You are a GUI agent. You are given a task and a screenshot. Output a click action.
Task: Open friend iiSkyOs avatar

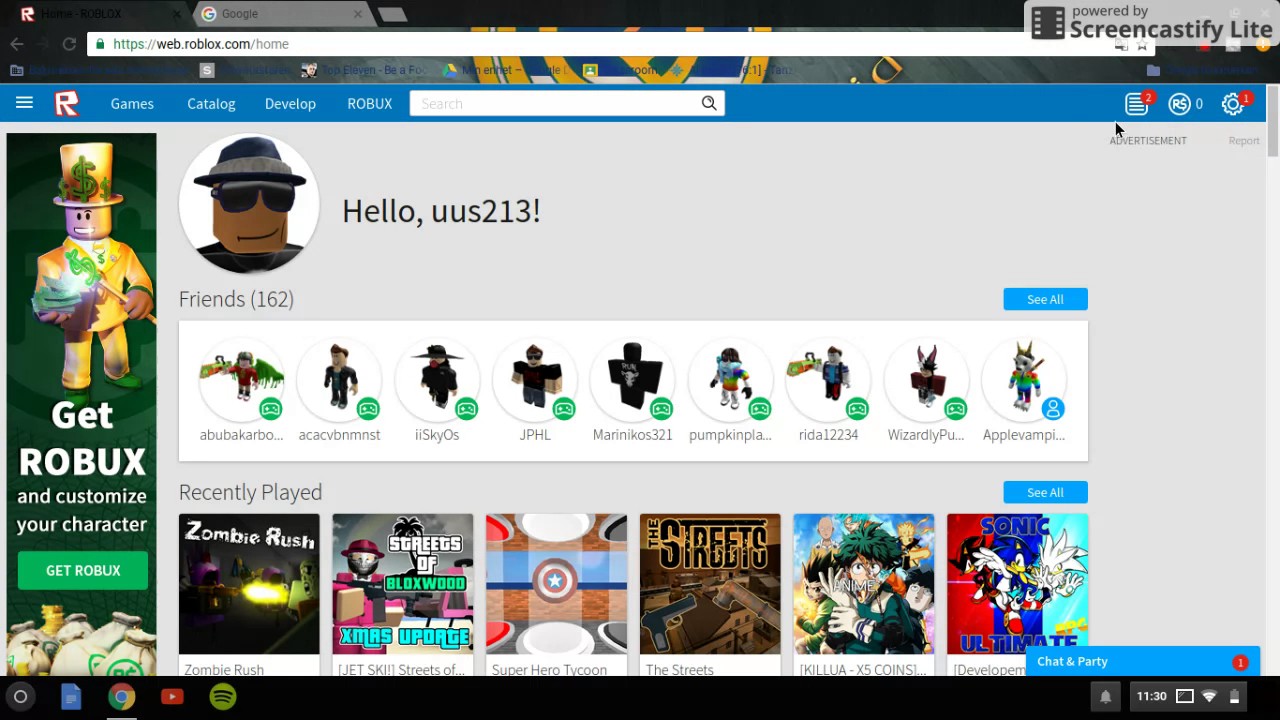(437, 380)
